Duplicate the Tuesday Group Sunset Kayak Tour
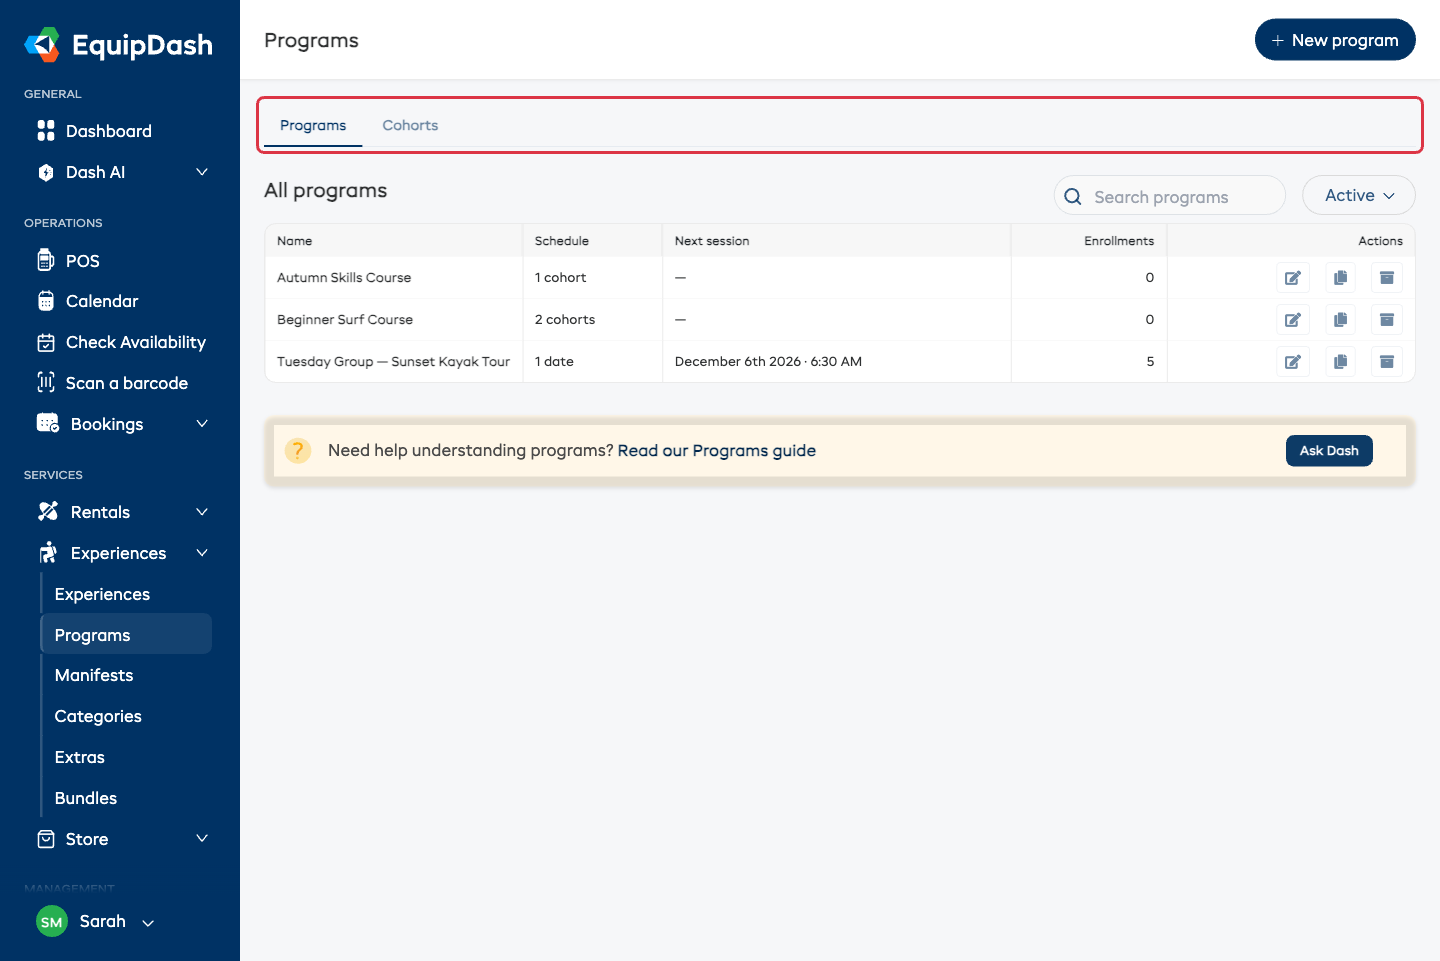The image size is (1440, 961). 1341,362
